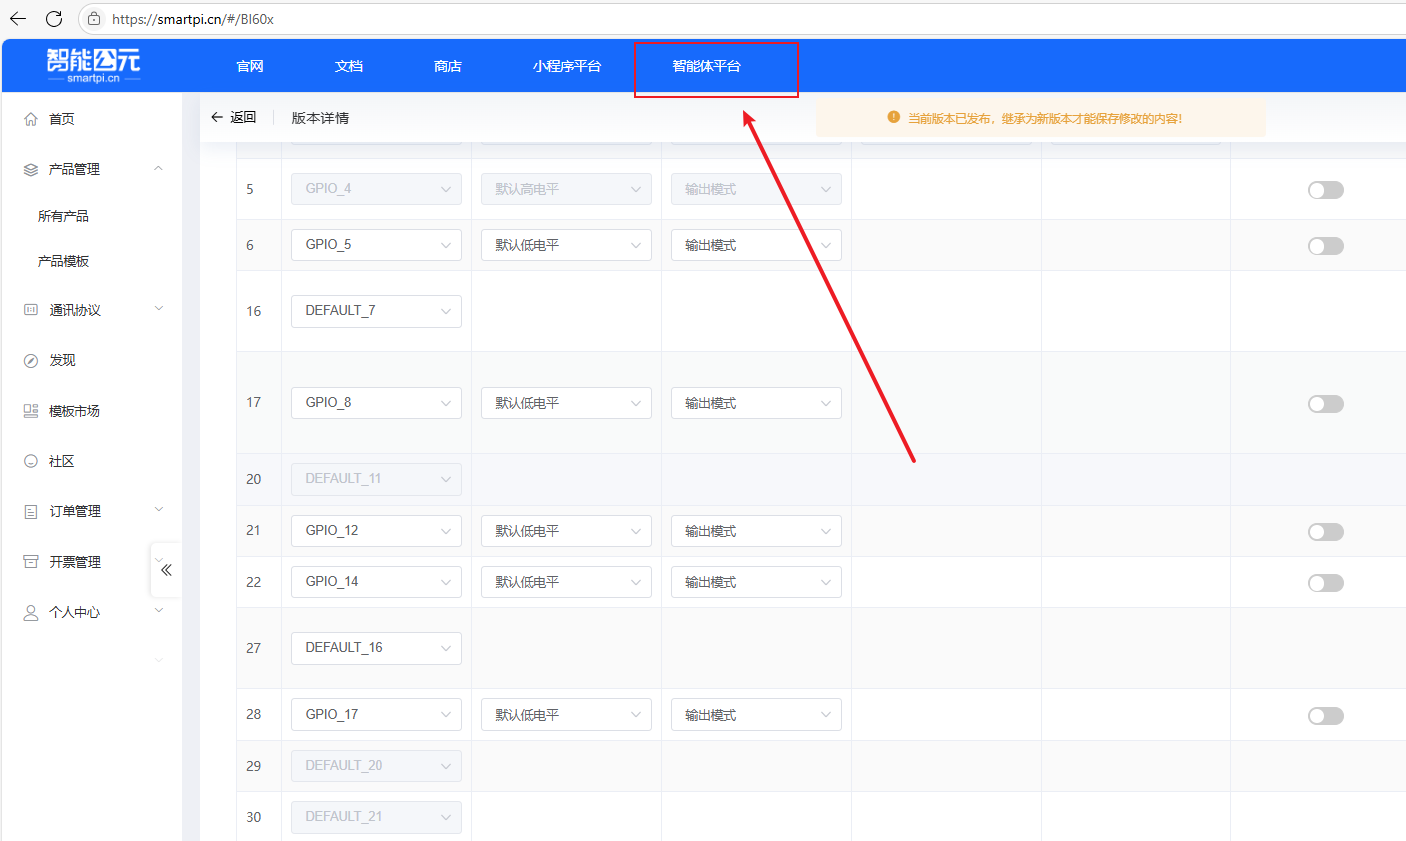Open the GPIO_12 pin dropdown
Screen dimensions: 1406x841
point(376,531)
